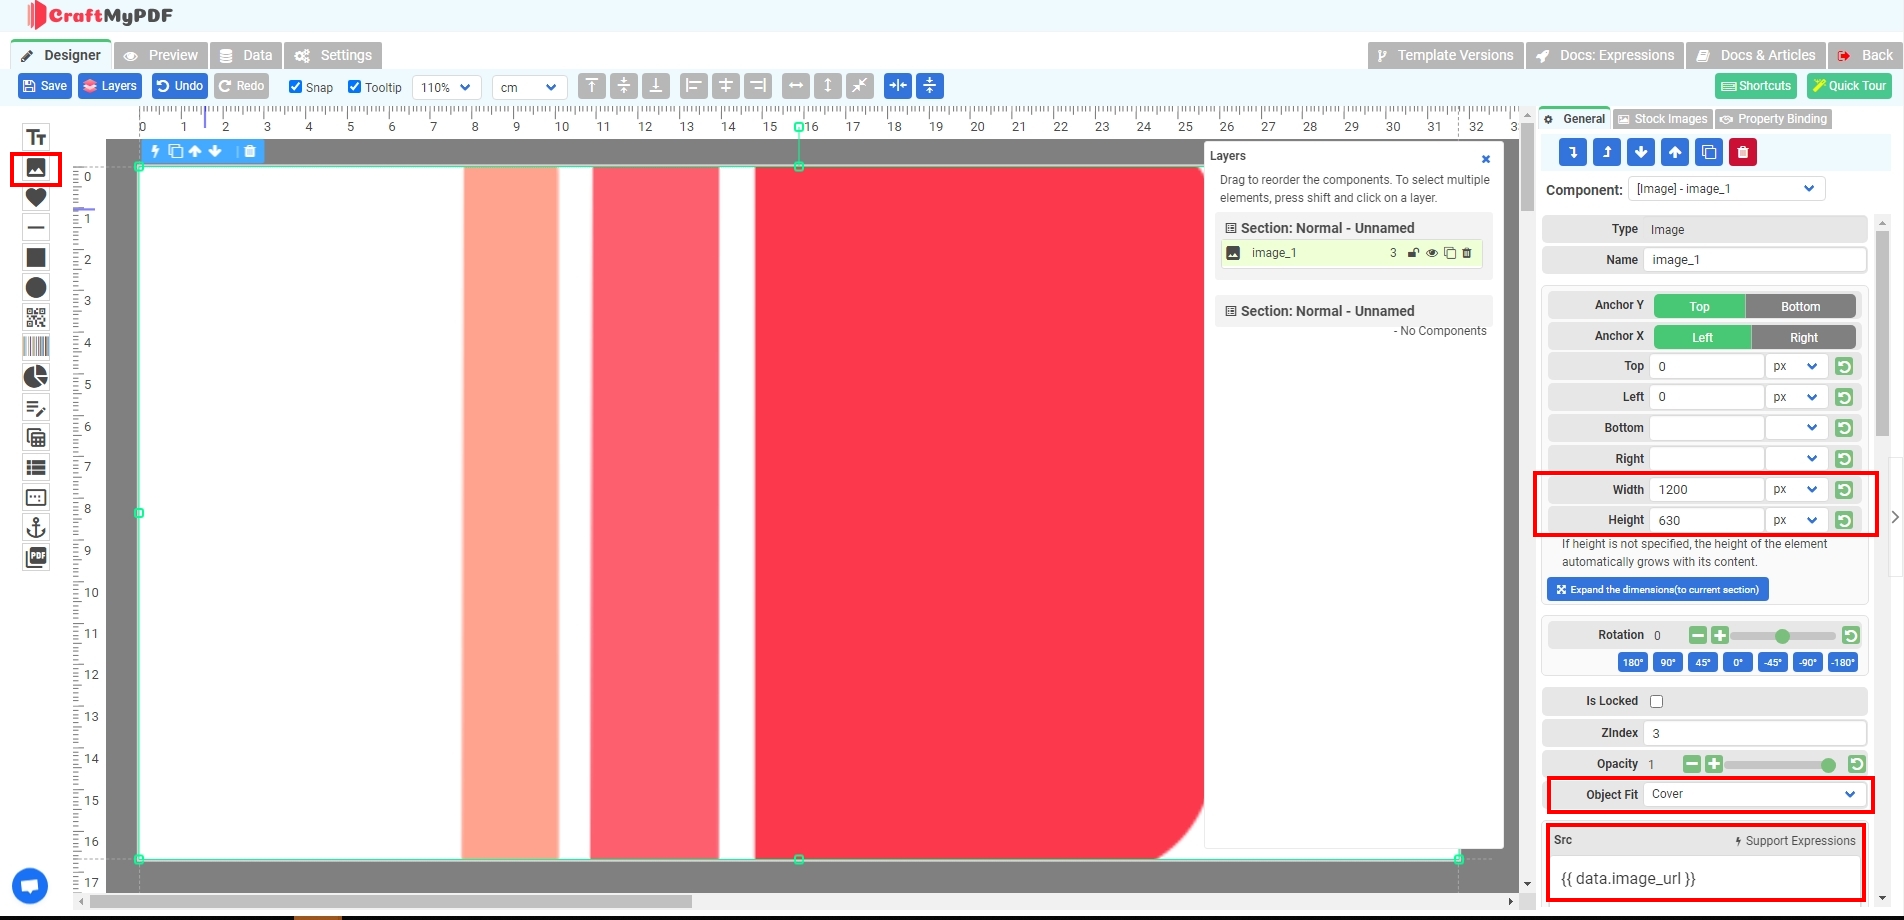Select the Image component tool
Image resolution: width=1904 pixels, height=920 pixels.
coord(36,168)
